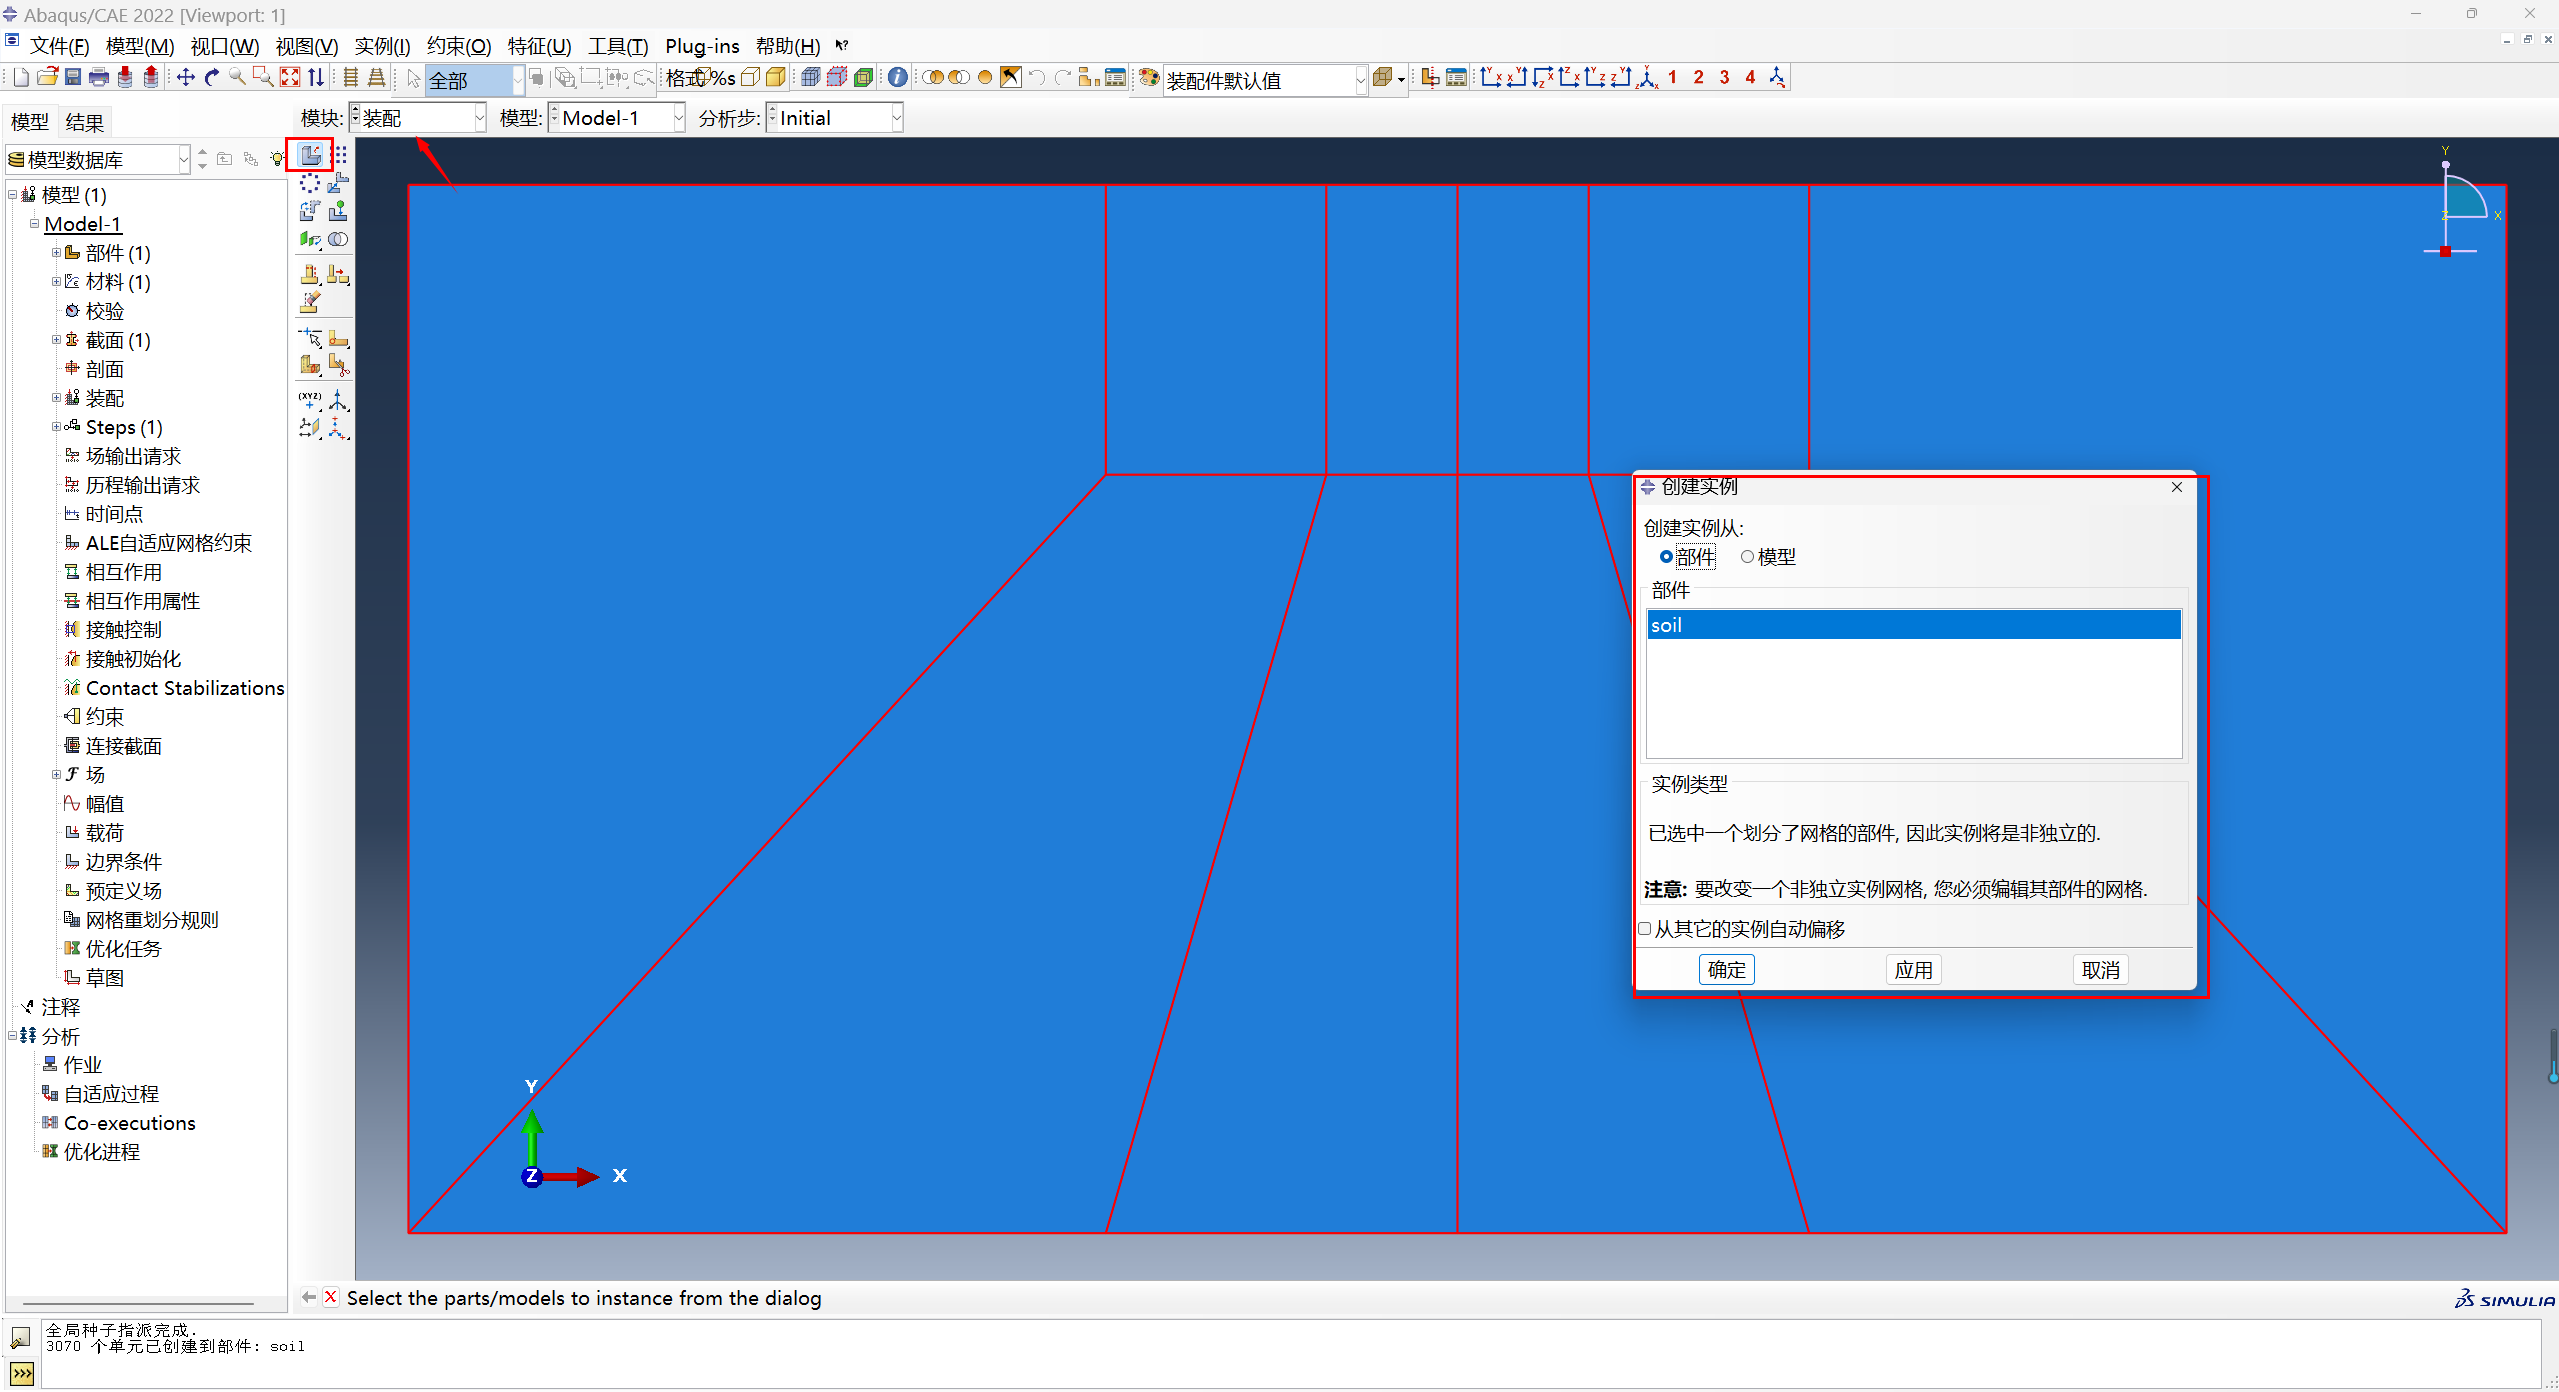The width and height of the screenshot is (2559, 1392).
Task: Select soil in the 部件 list
Action: (x=1913, y=625)
